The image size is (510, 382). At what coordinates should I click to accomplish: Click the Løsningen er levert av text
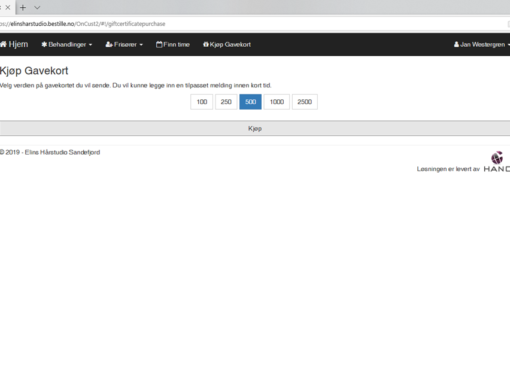click(448, 169)
